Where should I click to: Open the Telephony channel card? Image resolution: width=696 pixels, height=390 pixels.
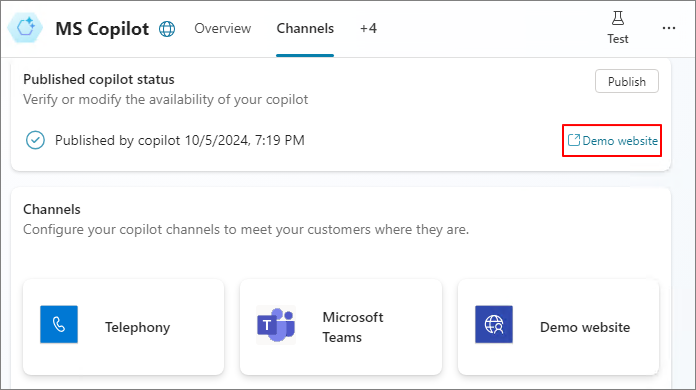(x=123, y=327)
